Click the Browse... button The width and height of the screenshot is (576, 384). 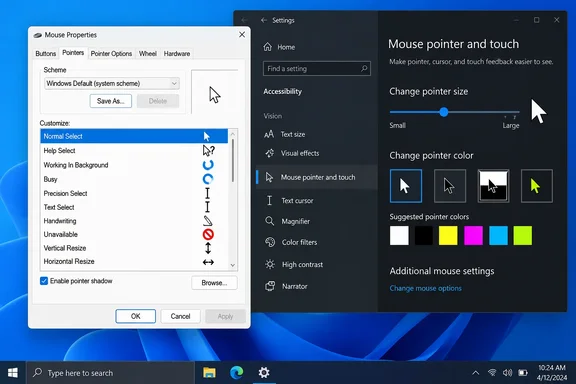[214, 283]
